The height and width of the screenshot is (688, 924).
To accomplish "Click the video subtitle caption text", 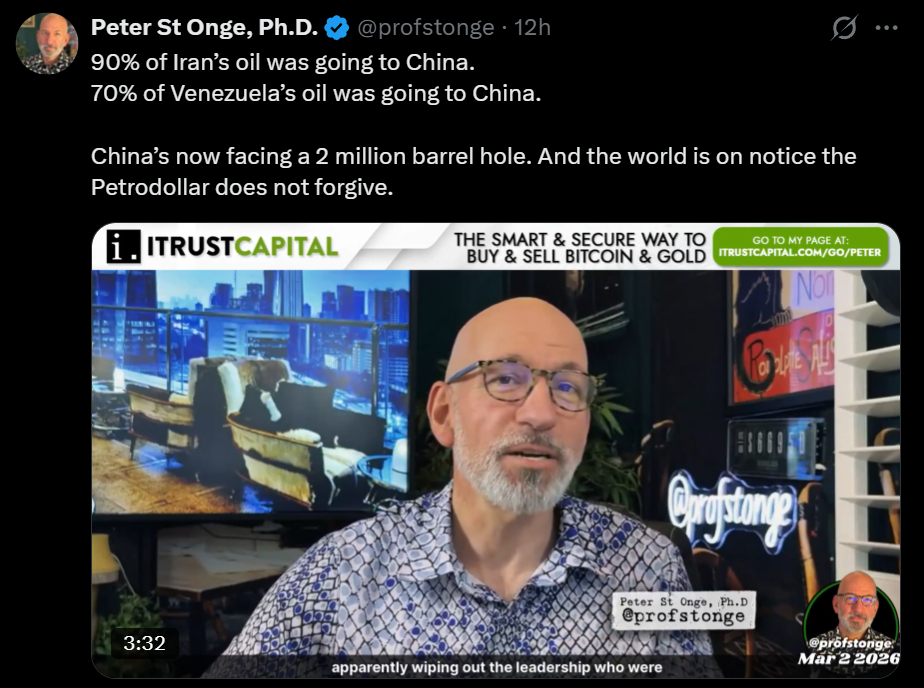I will 496,667.
